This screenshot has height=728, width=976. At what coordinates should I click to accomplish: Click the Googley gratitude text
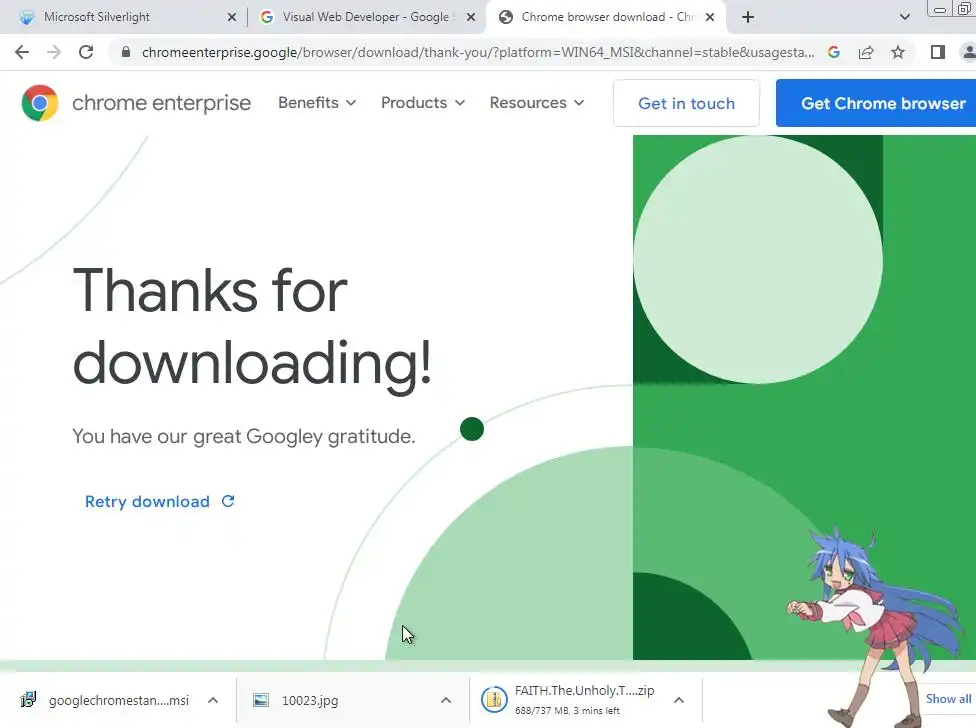[243, 436]
